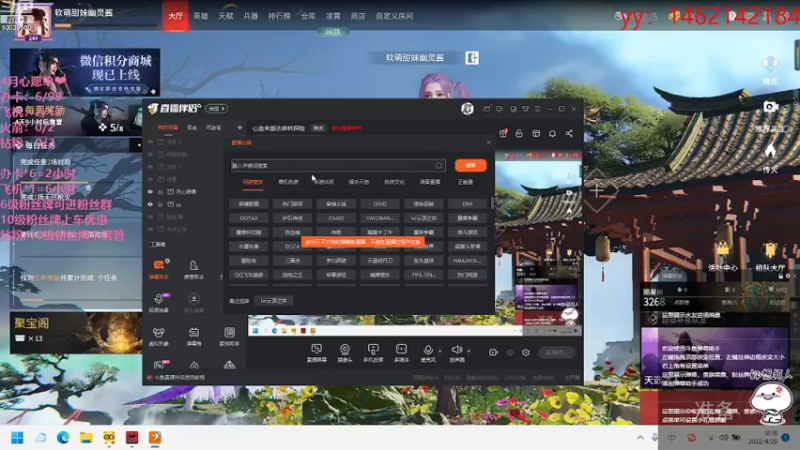
Task: Open the hamburger menu in the companion title bar
Action: pos(537,109)
